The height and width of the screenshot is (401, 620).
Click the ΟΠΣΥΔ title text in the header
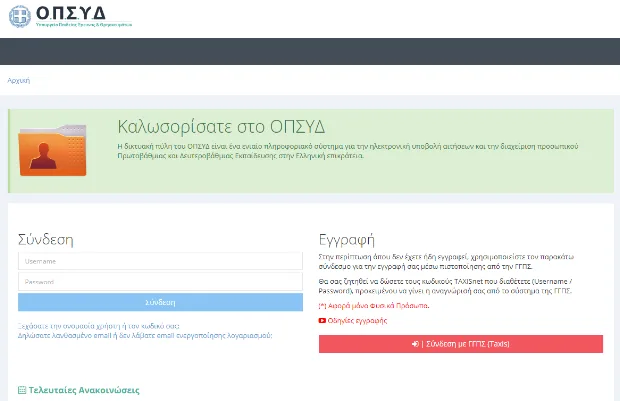[x=71, y=13]
